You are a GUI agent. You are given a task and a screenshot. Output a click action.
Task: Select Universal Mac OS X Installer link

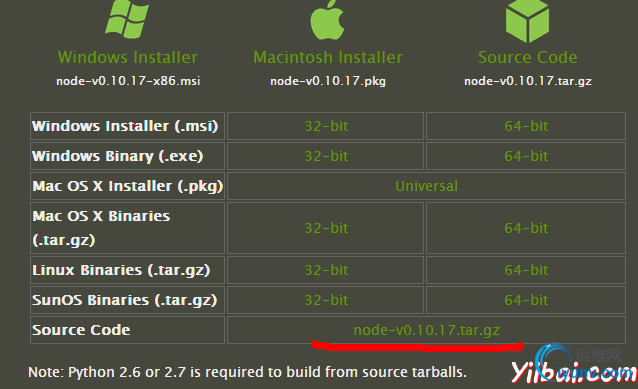tap(426, 186)
